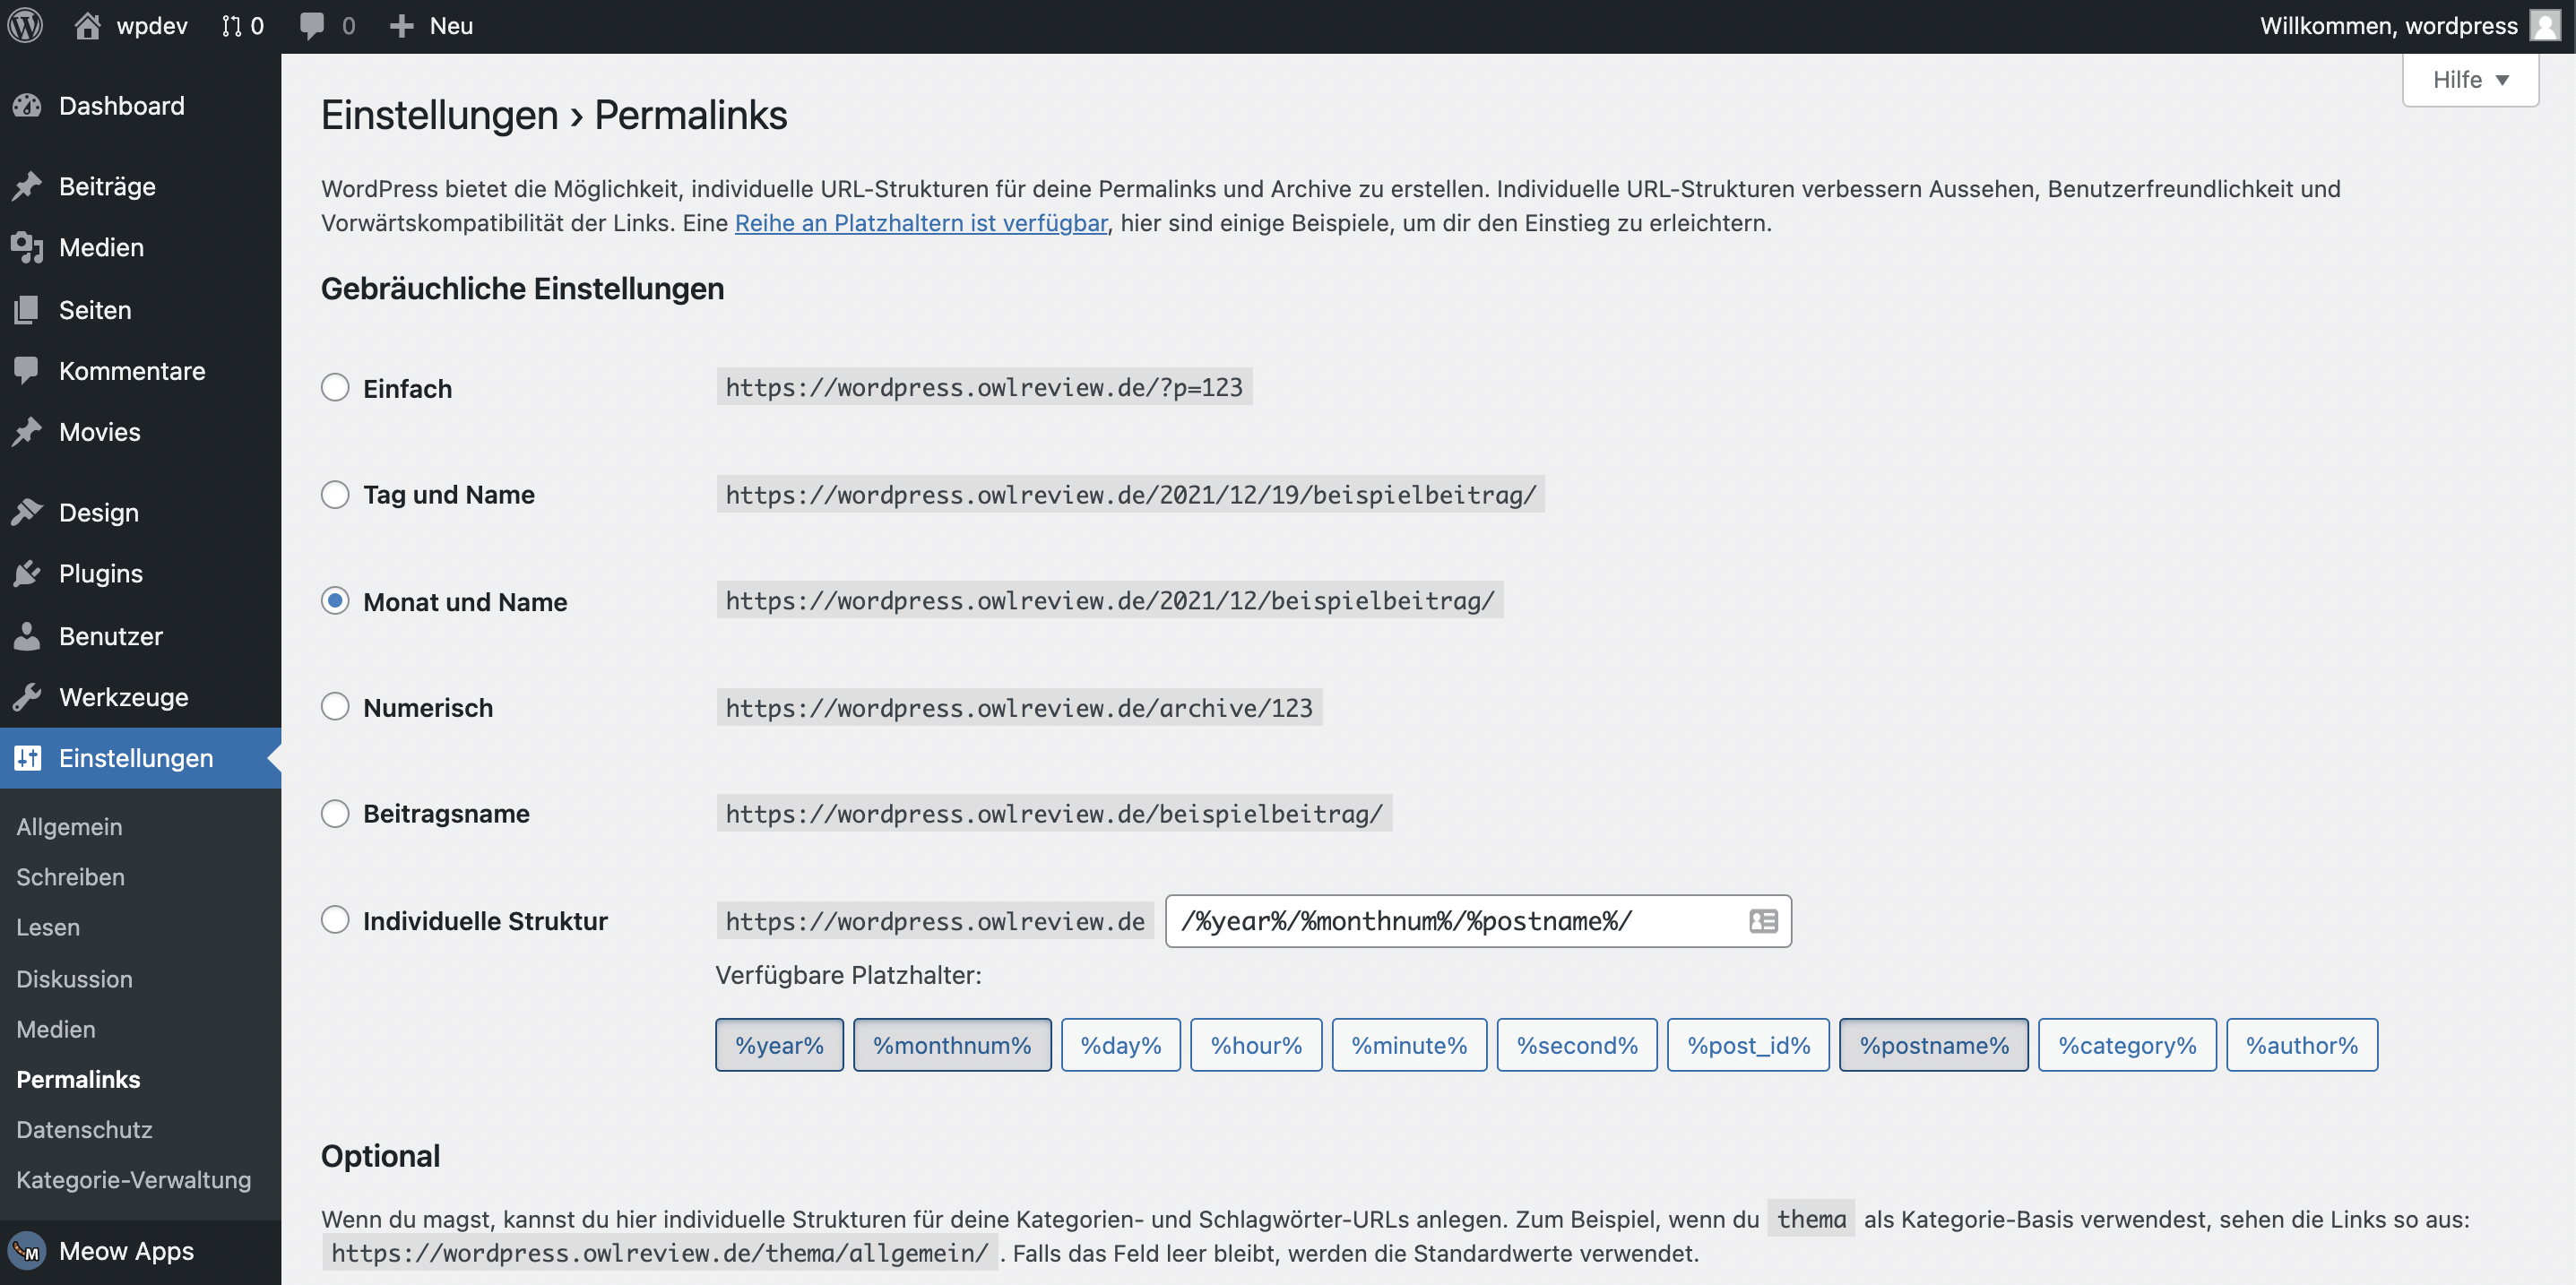Open the wpdev home site icon
The image size is (2576, 1285).
[88, 25]
